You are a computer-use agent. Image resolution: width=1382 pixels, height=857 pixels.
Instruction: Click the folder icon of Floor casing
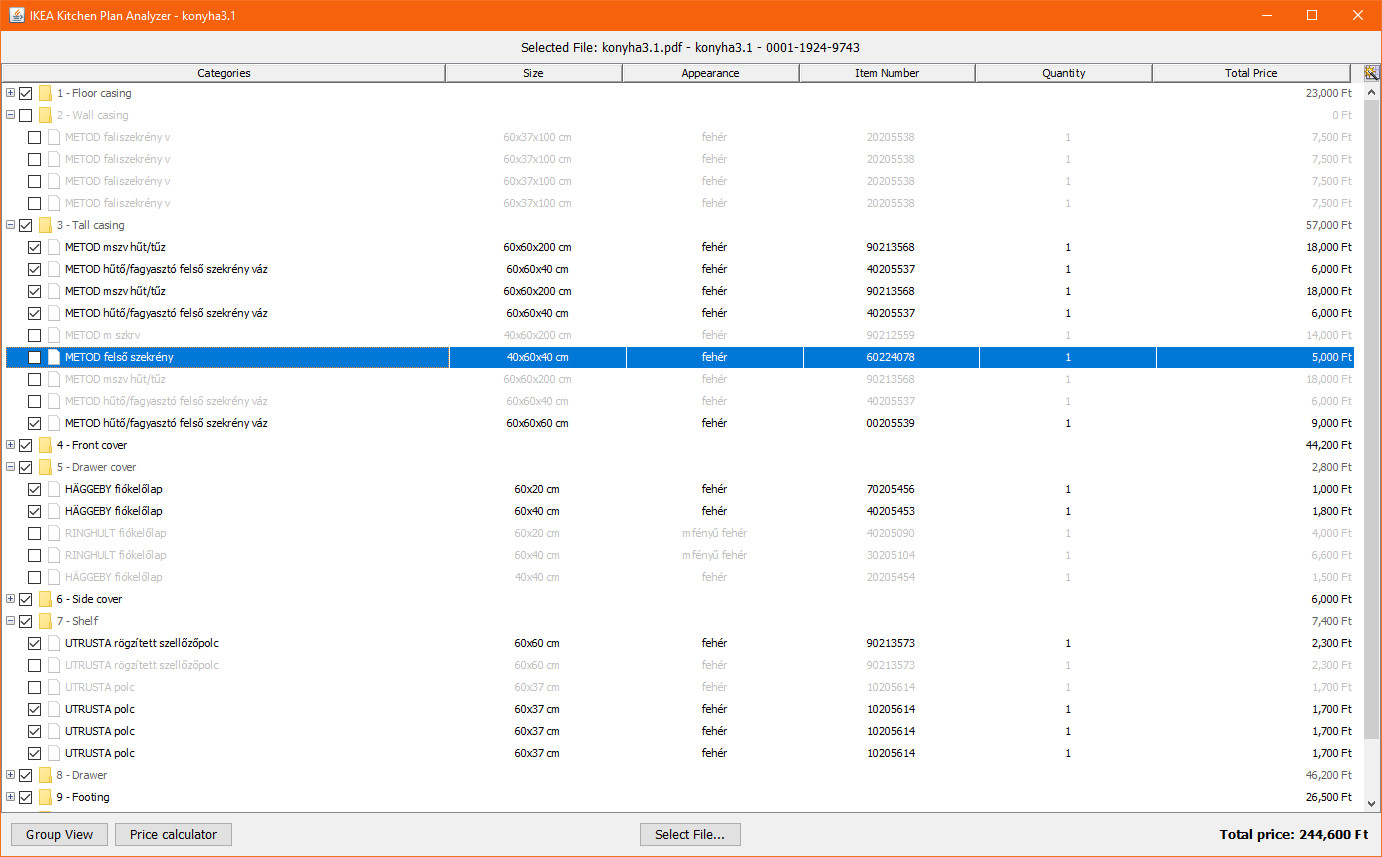(x=45, y=93)
